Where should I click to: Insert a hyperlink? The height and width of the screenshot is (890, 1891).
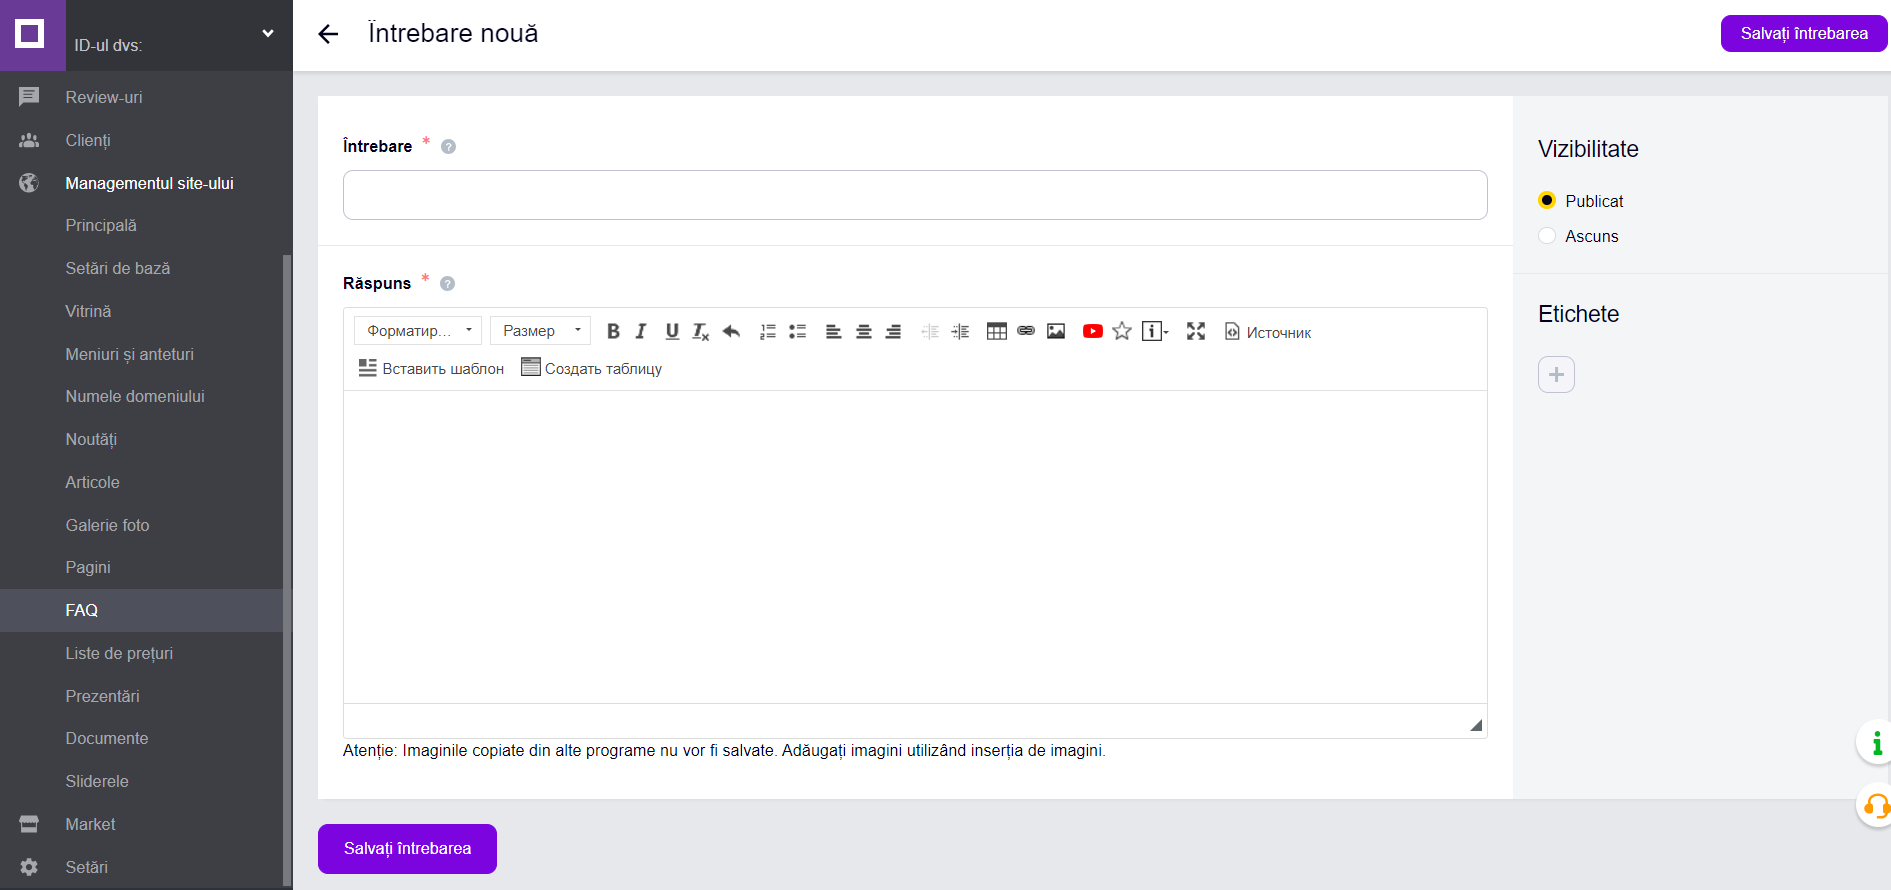point(1026,331)
